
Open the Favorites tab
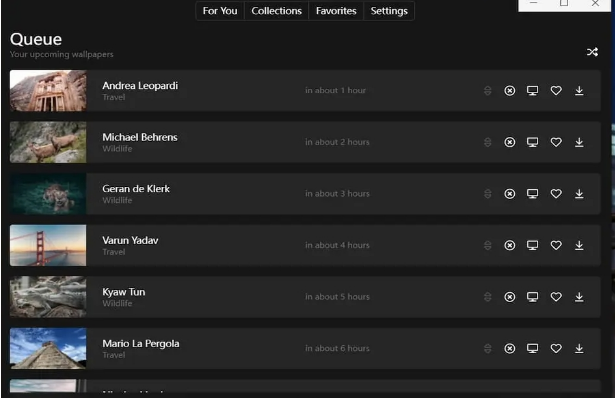click(x=336, y=11)
